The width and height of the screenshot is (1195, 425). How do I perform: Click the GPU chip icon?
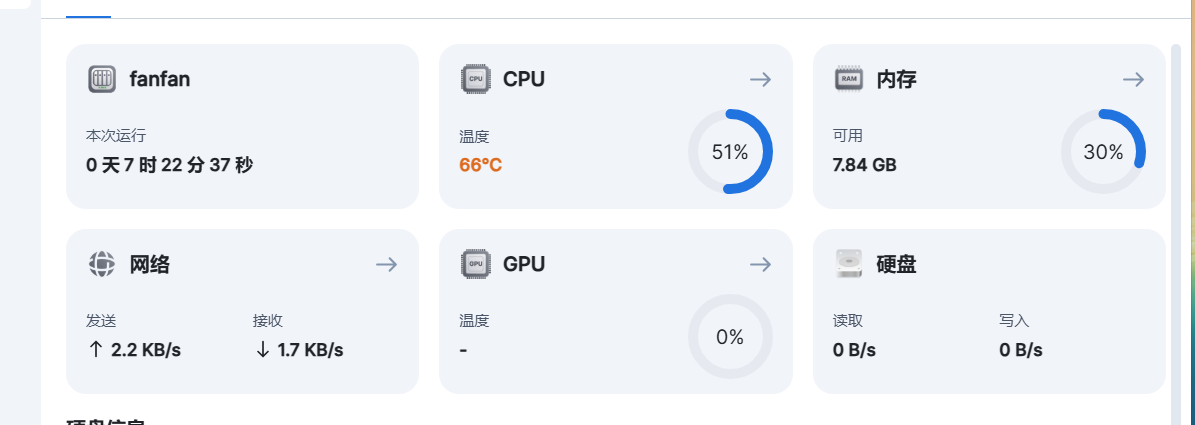coord(476,264)
